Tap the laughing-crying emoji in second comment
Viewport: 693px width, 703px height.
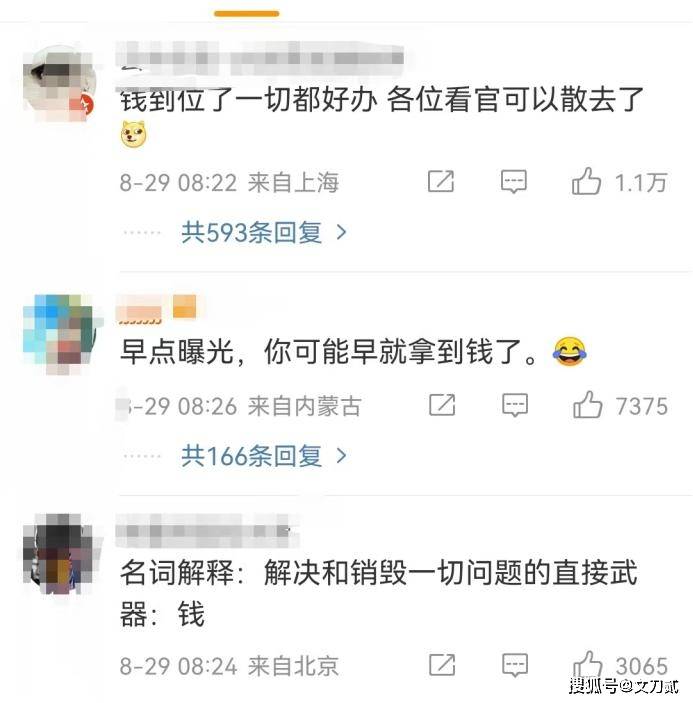570,351
